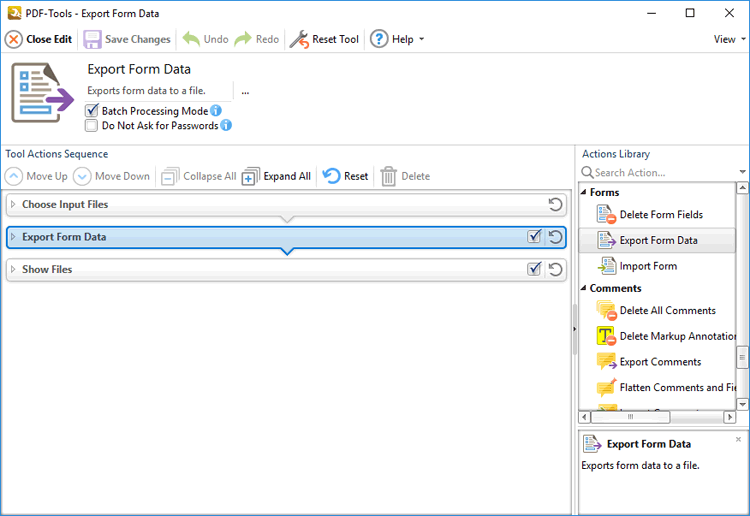Expand the Export Form Data step

tap(13, 237)
